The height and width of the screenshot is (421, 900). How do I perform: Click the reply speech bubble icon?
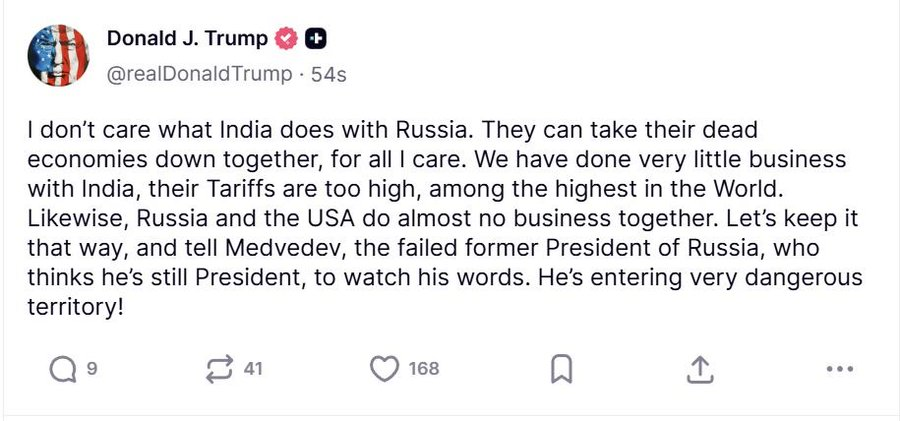[63, 369]
